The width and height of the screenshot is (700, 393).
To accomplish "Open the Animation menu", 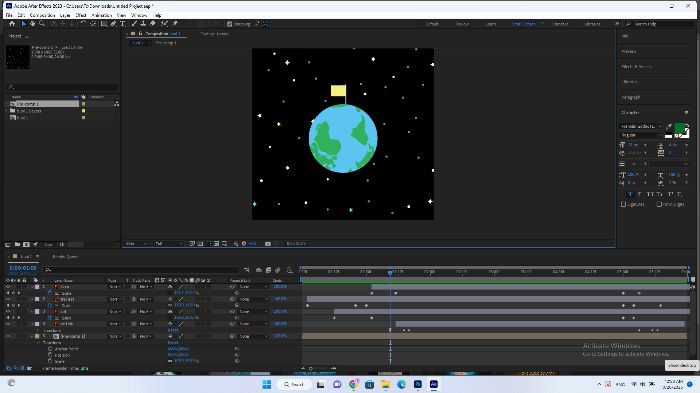I will pyautogui.click(x=102, y=15).
